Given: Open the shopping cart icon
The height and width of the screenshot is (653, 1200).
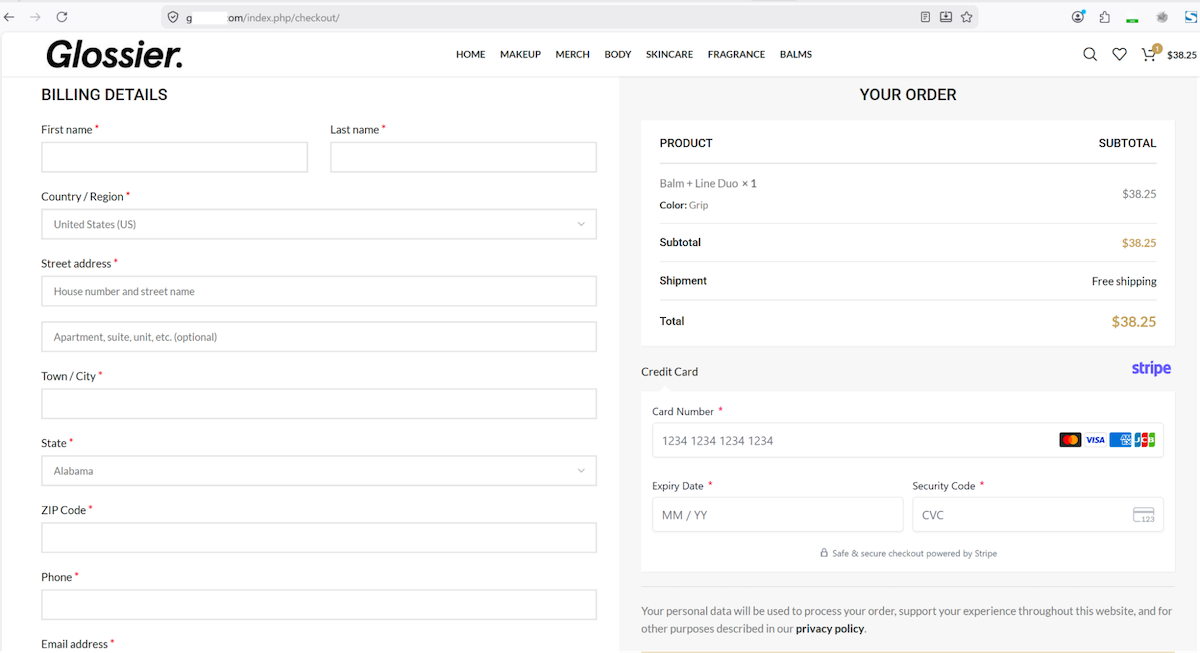Looking at the screenshot, I should (x=1150, y=53).
